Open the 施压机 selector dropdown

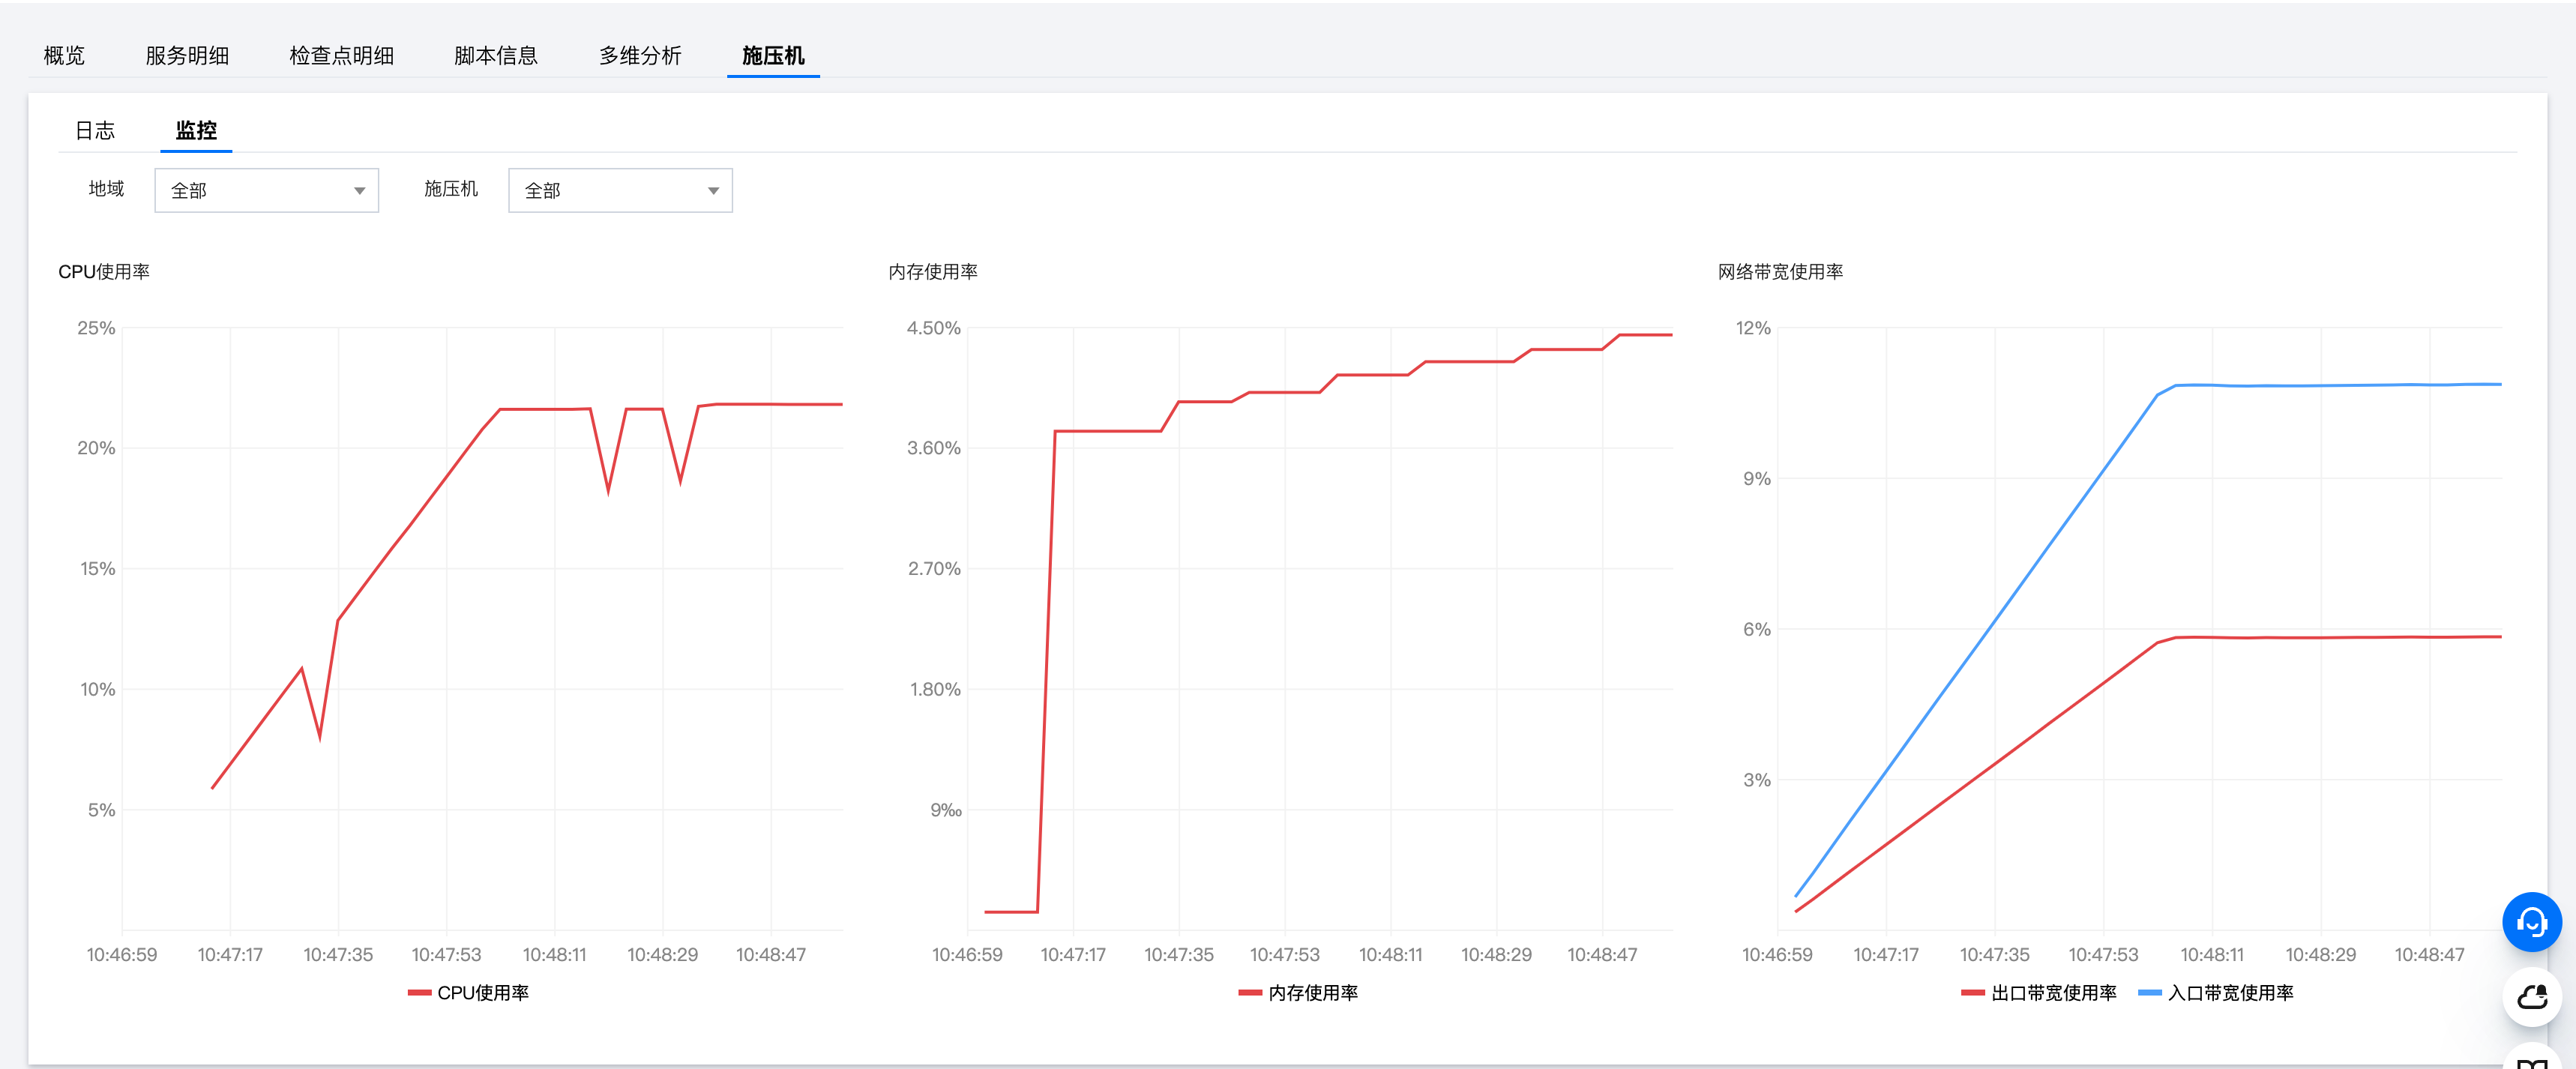coord(619,190)
